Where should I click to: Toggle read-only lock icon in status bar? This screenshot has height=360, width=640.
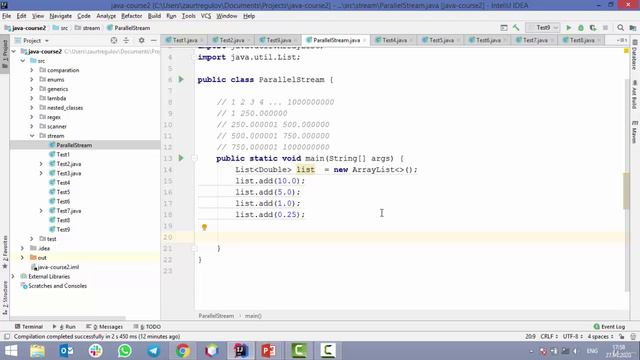pos(621,337)
